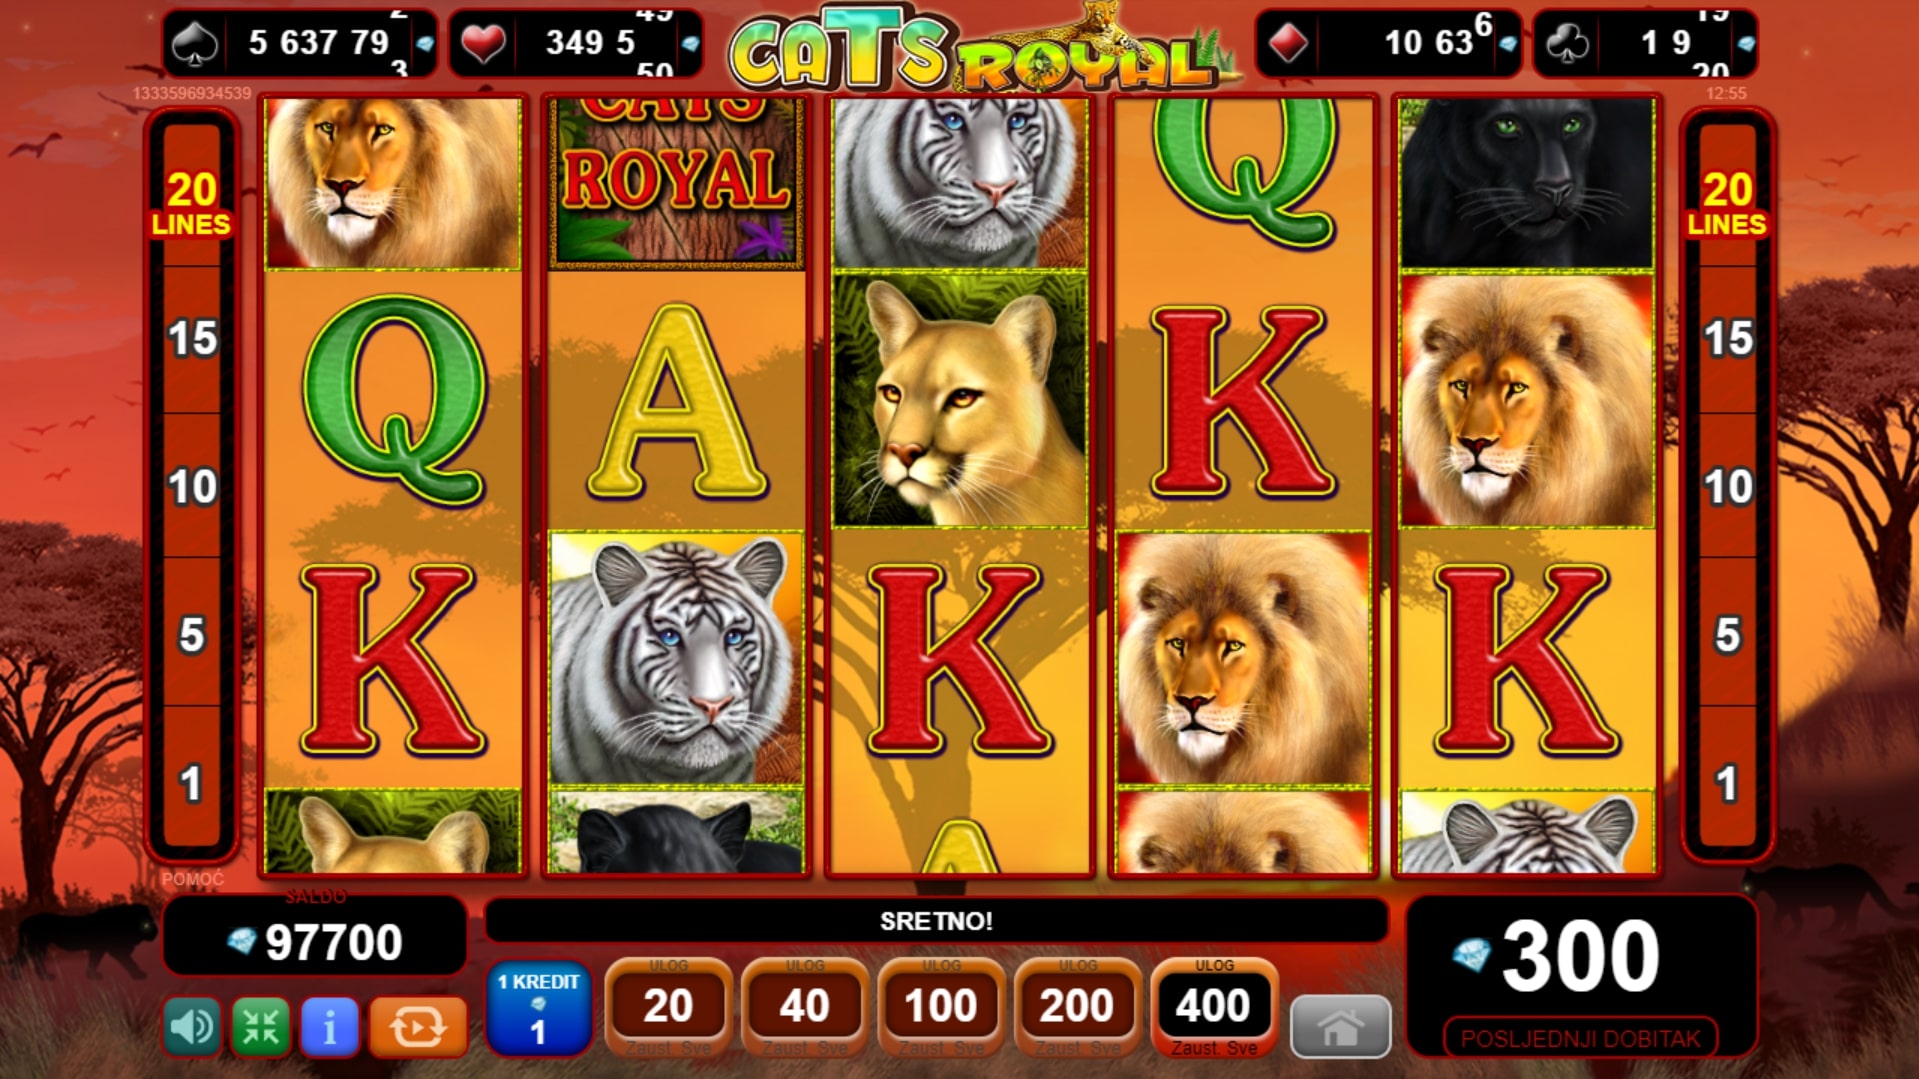Change the 1 Kredit denomination button
The width and height of the screenshot is (1919, 1079).
(x=538, y=1009)
